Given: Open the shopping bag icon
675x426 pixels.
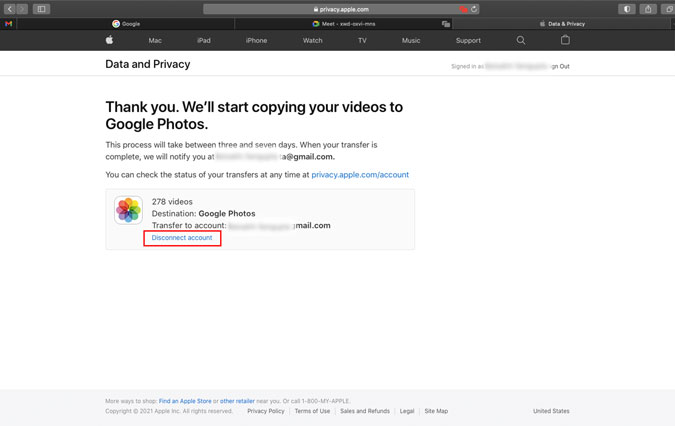Looking at the screenshot, I should 565,40.
